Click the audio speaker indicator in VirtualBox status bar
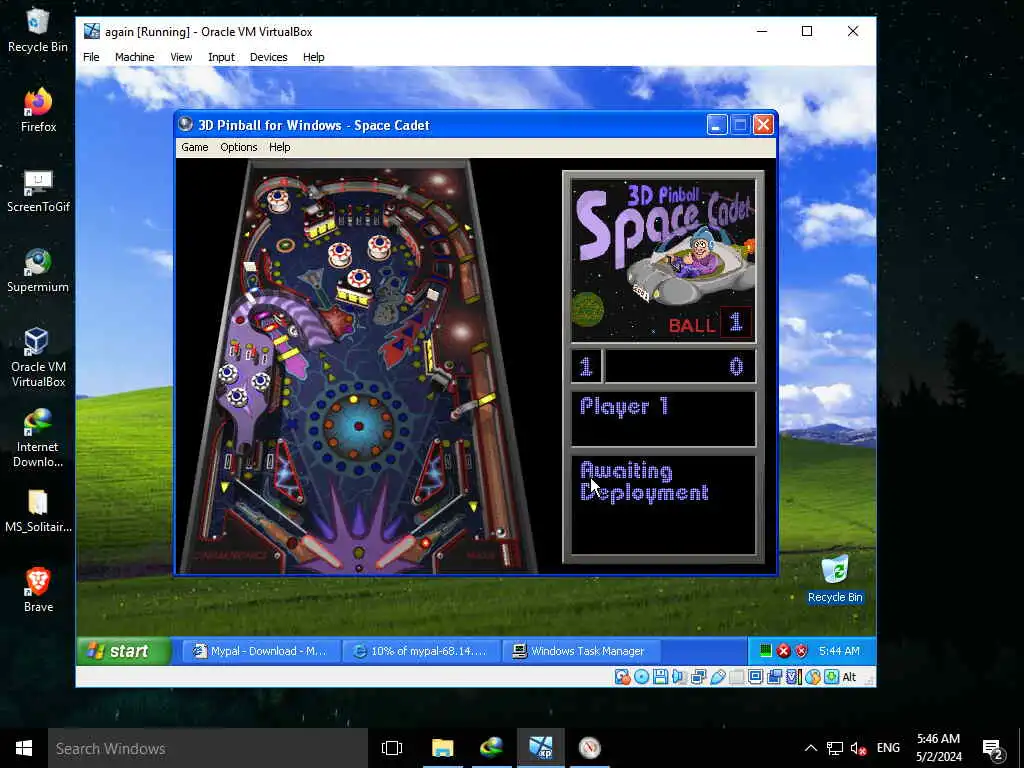 (679, 677)
